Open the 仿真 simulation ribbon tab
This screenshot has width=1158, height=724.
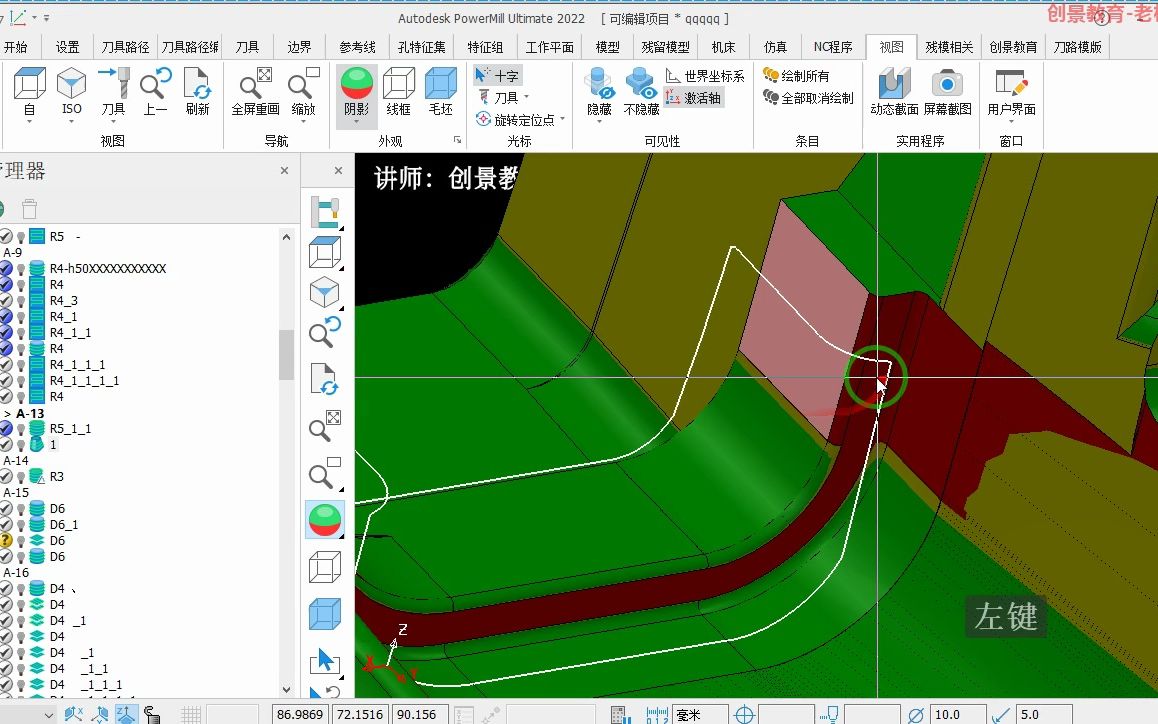775,47
